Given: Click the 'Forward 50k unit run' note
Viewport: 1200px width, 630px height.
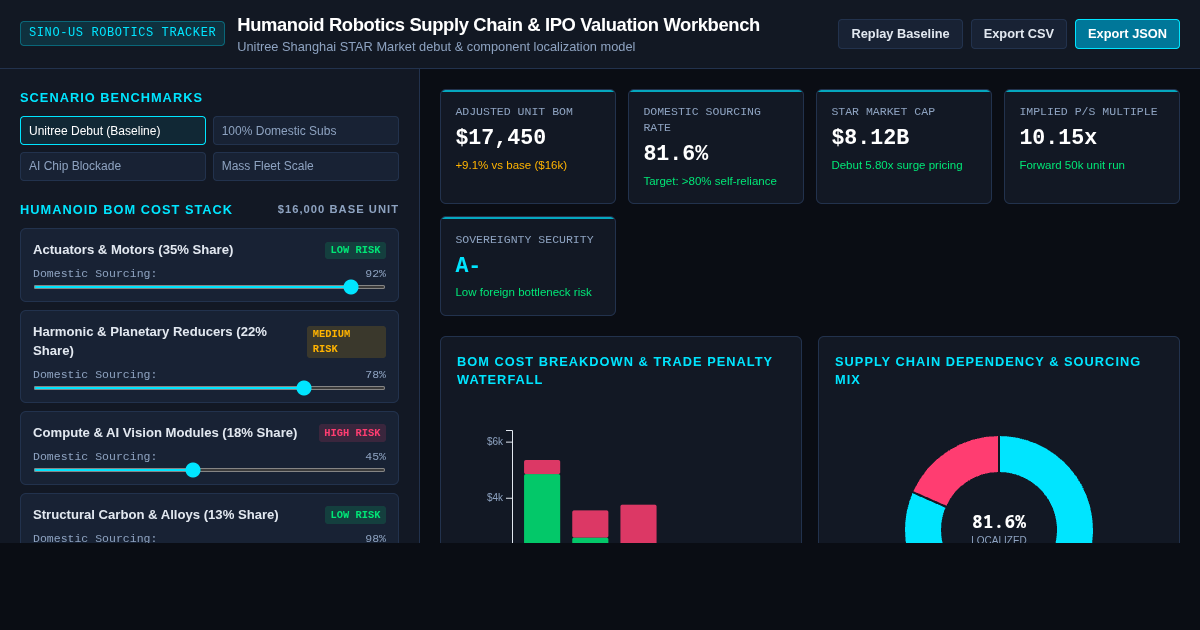Looking at the screenshot, I should (x=1072, y=165).
